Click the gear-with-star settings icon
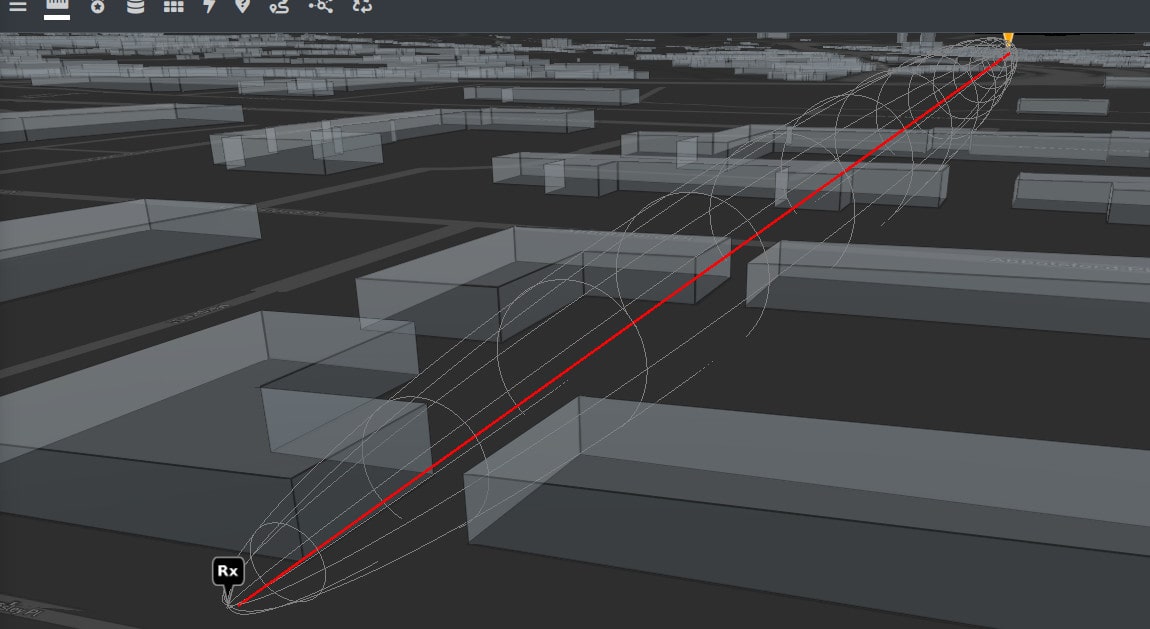The height and width of the screenshot is (629, 1150). click(97, 8)
